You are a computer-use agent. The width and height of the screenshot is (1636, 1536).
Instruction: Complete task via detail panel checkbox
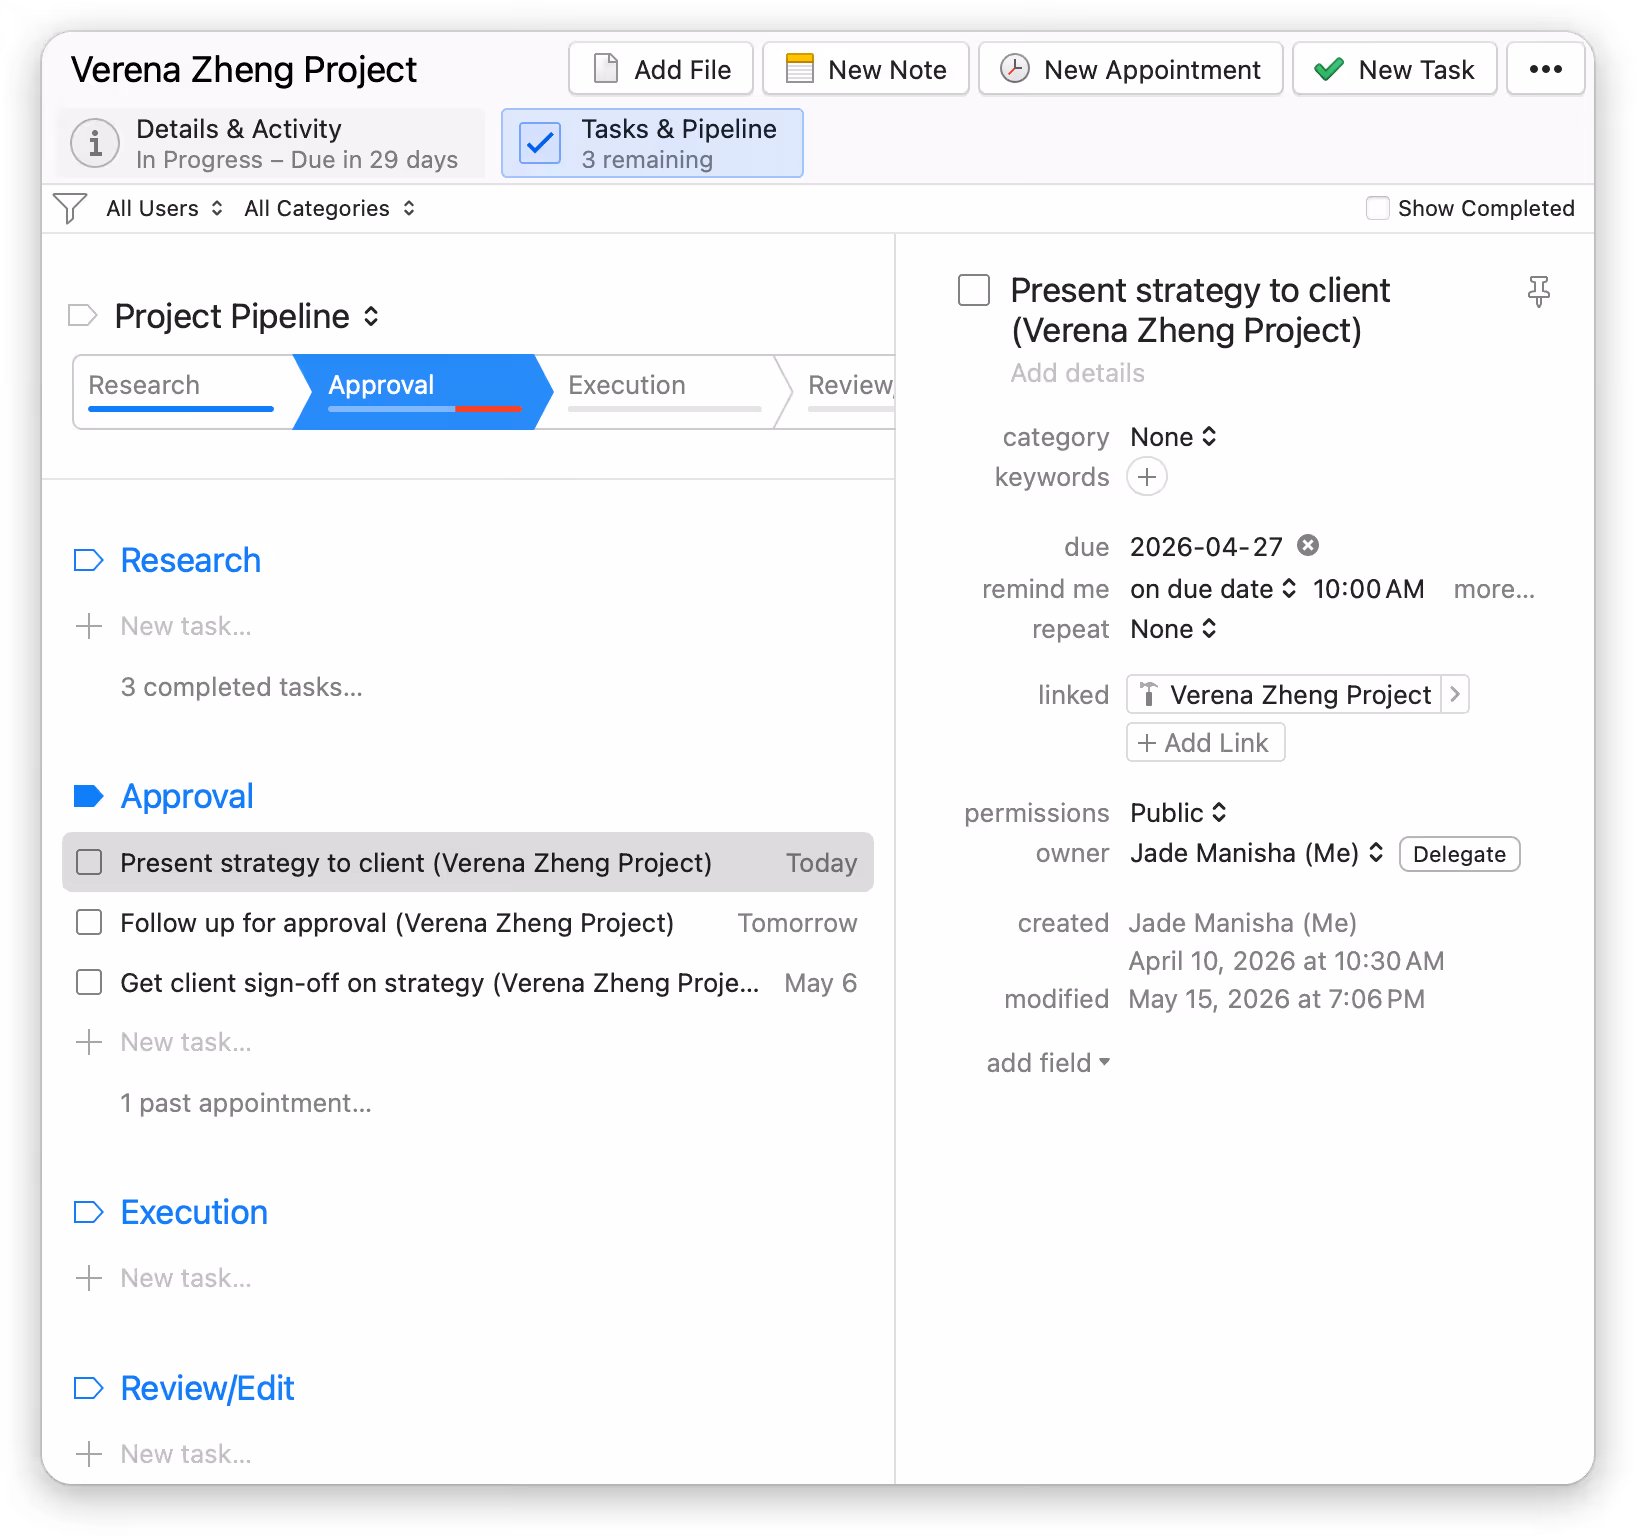pyautogui.click(x=974, y=290)
